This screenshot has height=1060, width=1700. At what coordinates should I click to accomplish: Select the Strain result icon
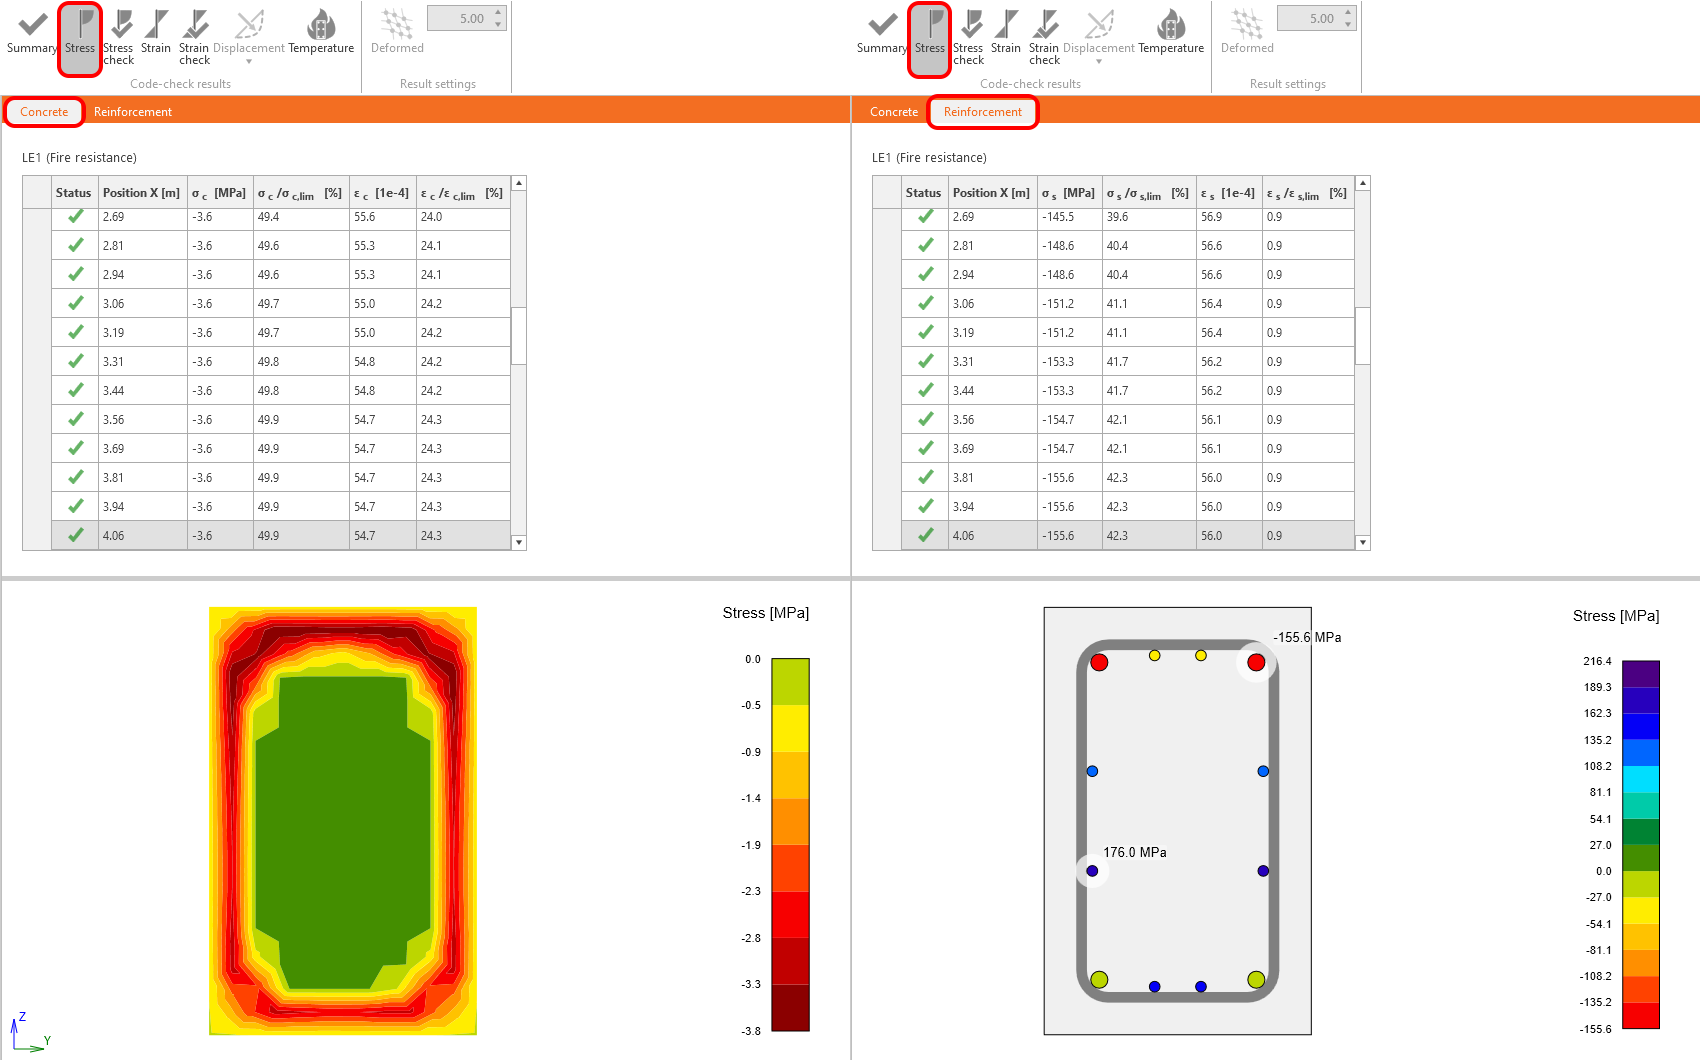[156, 30]
